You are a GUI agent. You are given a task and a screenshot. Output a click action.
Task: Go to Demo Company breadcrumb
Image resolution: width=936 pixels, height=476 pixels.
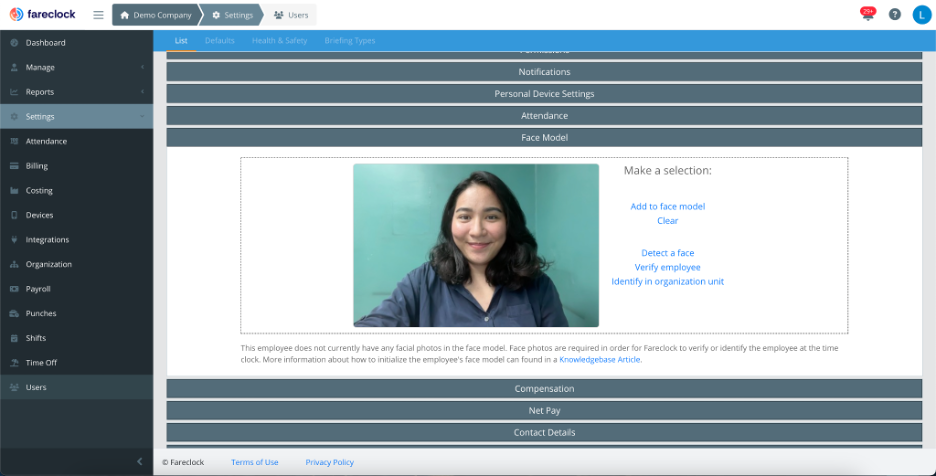[x=156, y=15]
